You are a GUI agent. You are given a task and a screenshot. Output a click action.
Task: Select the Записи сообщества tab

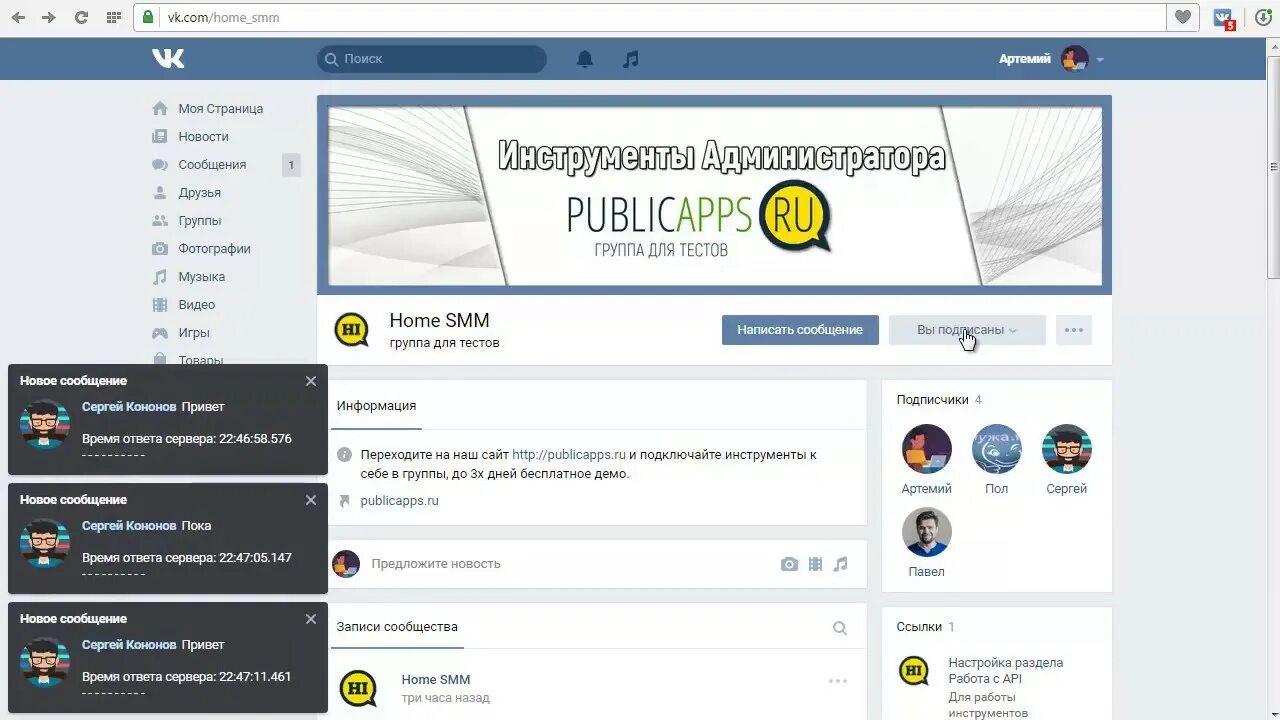[397, 627]
